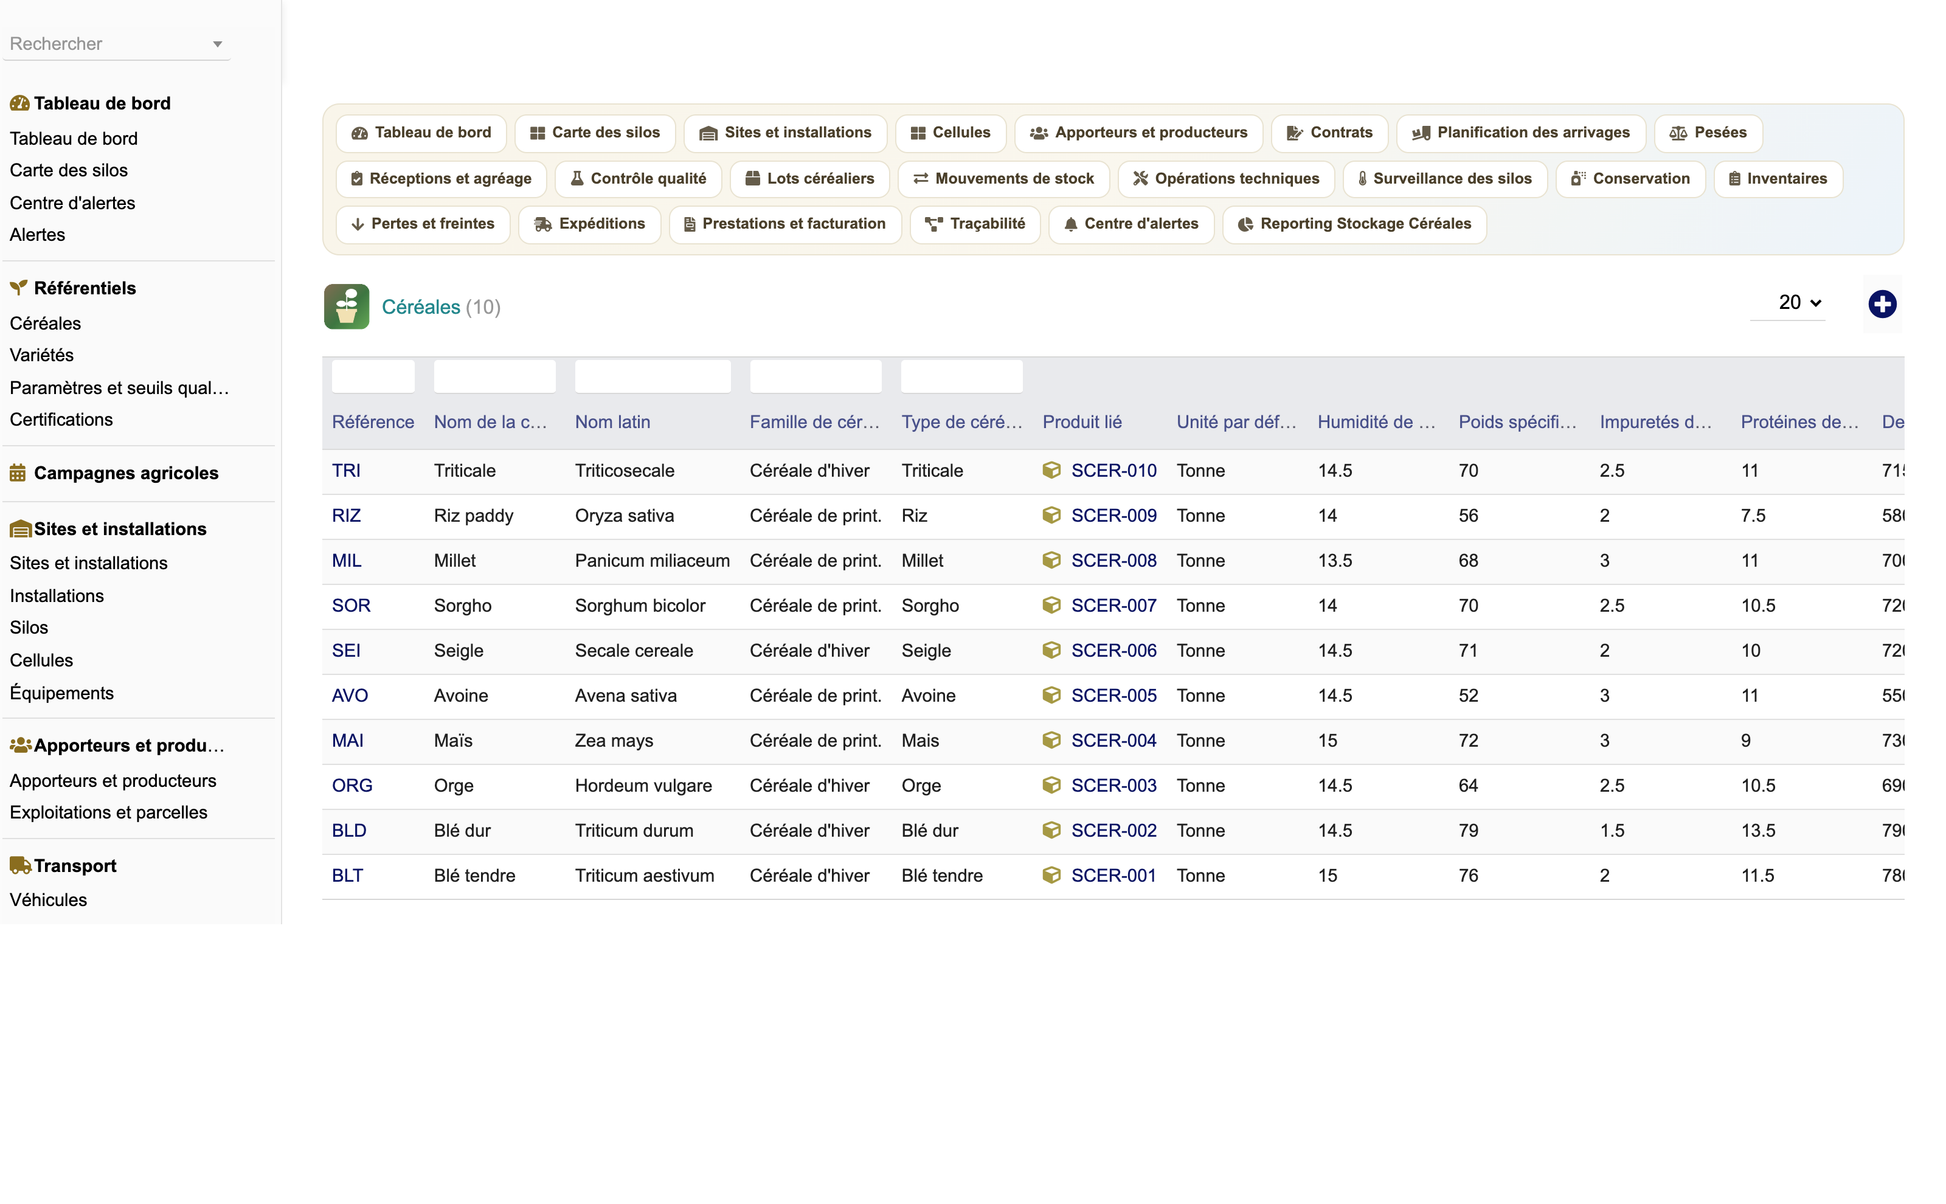Open Silos in the sidebar
Image resolution: width=1946 pixels, height=1204 pixels.
tap(29, 627)
